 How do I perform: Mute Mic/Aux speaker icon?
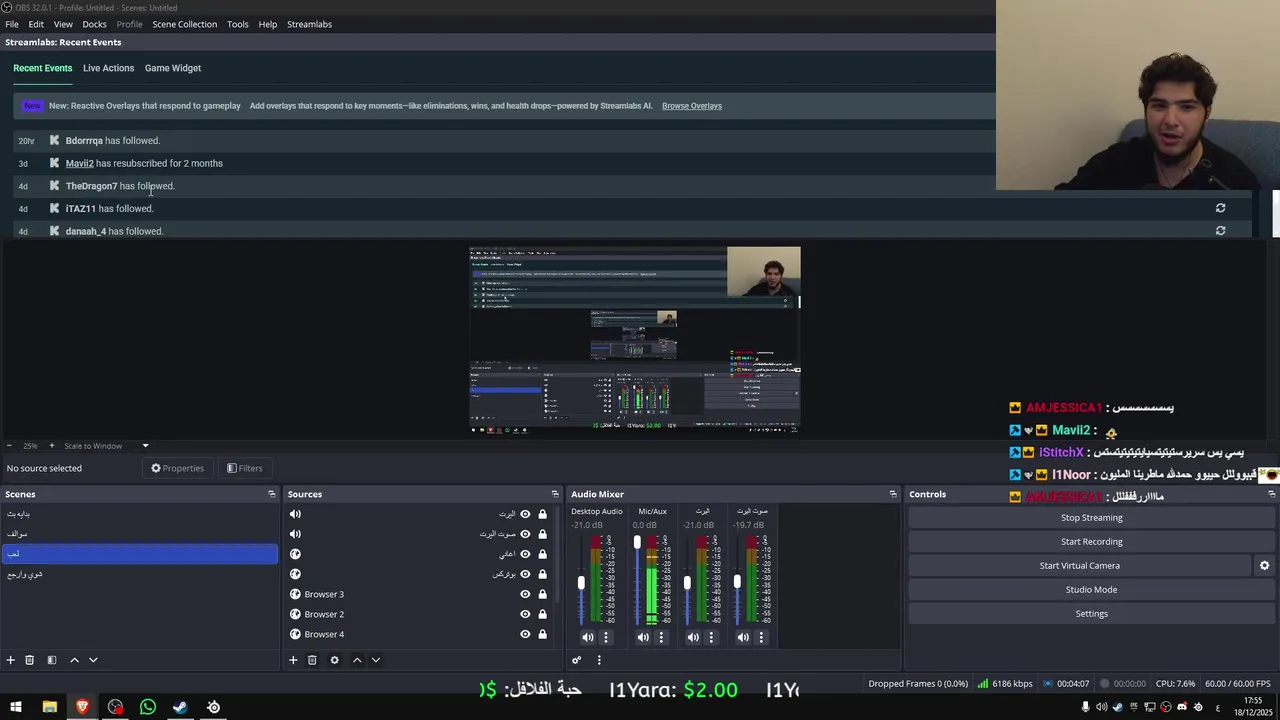tap(643, 637)
